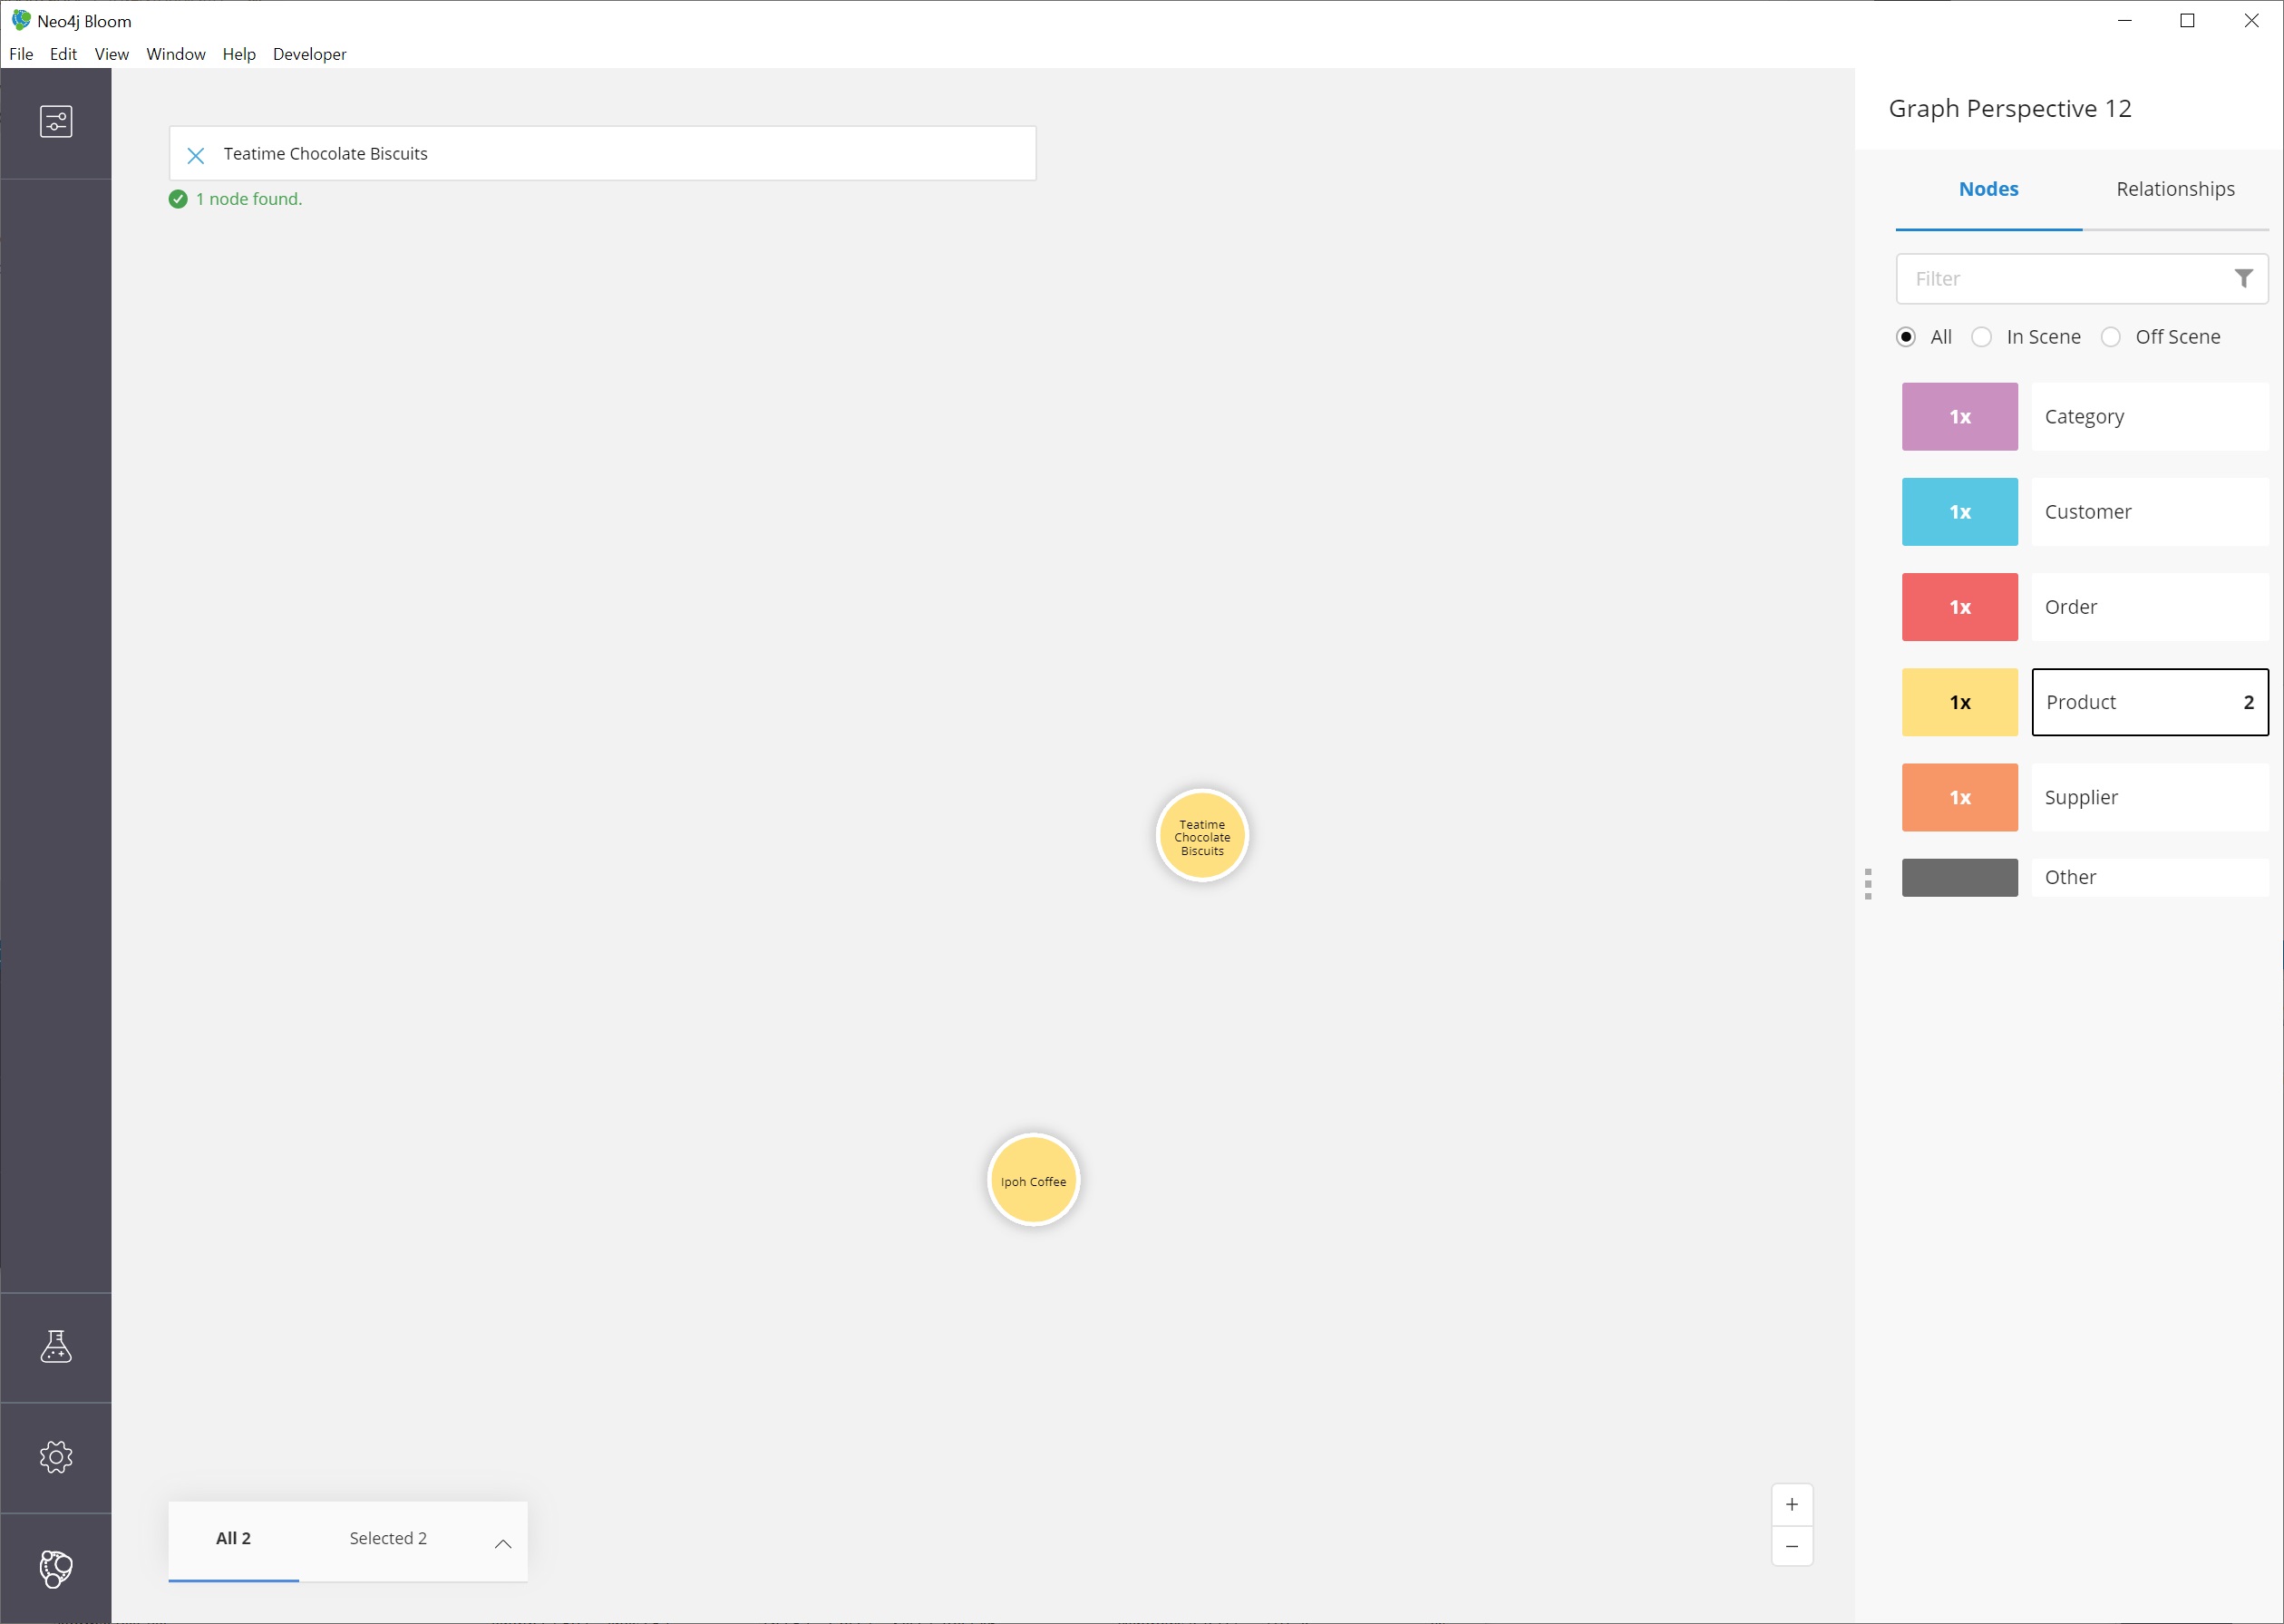This screenshot has height=1624, width=2284.
Task: Switch to the Nodes tab
Action: point(1988,188)
